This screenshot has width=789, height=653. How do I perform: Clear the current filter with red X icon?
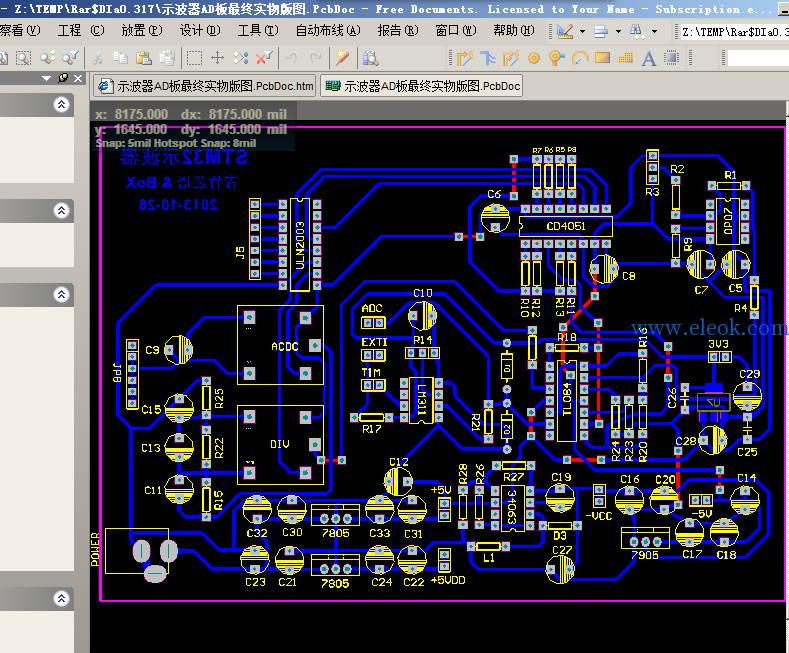pos(264,58)
